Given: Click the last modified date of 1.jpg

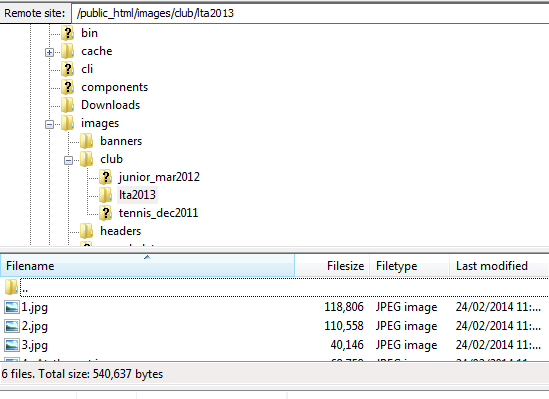Looking at the screenshot, I should 498,307.
